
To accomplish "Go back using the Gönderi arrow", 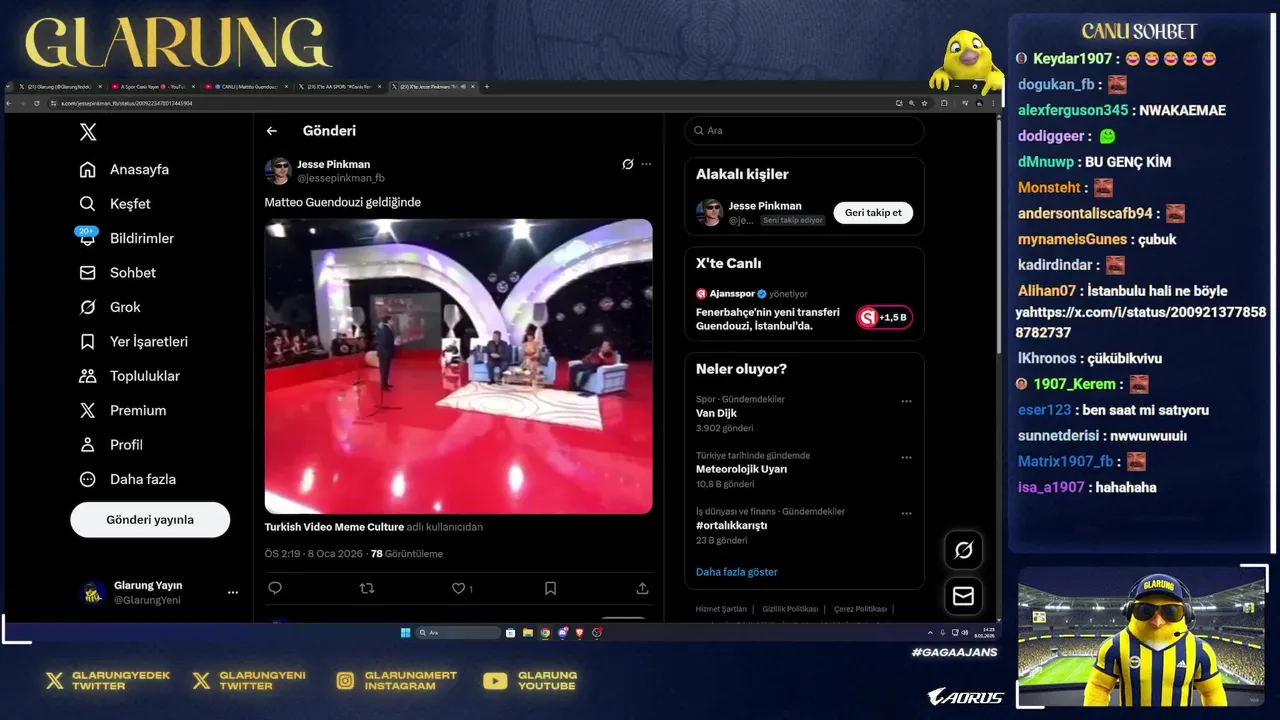I will pyautogui.click(x=271, y=131).
